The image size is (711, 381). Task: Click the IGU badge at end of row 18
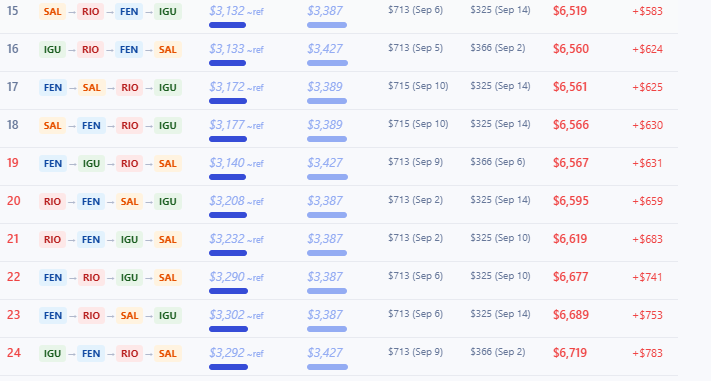[168, 126]
